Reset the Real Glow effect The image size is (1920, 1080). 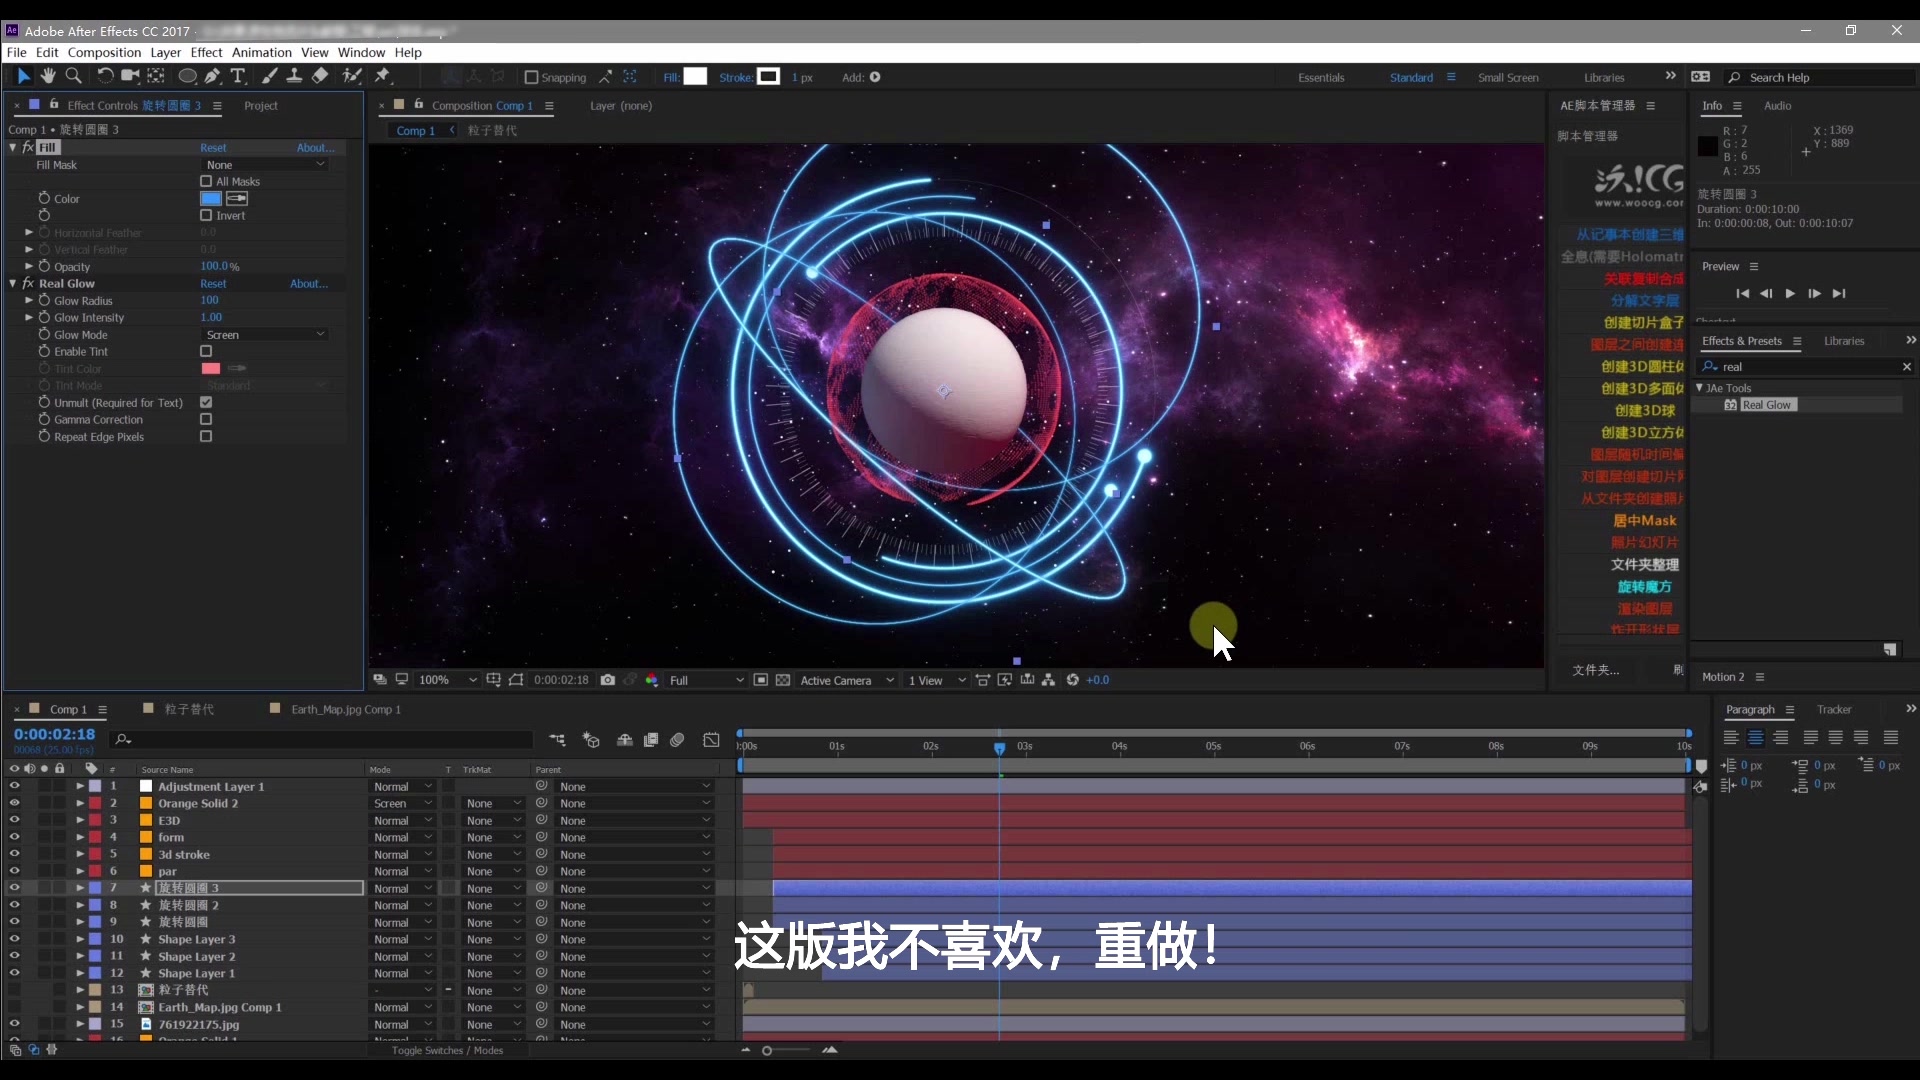pyautogui.click(x=213, y=284)
